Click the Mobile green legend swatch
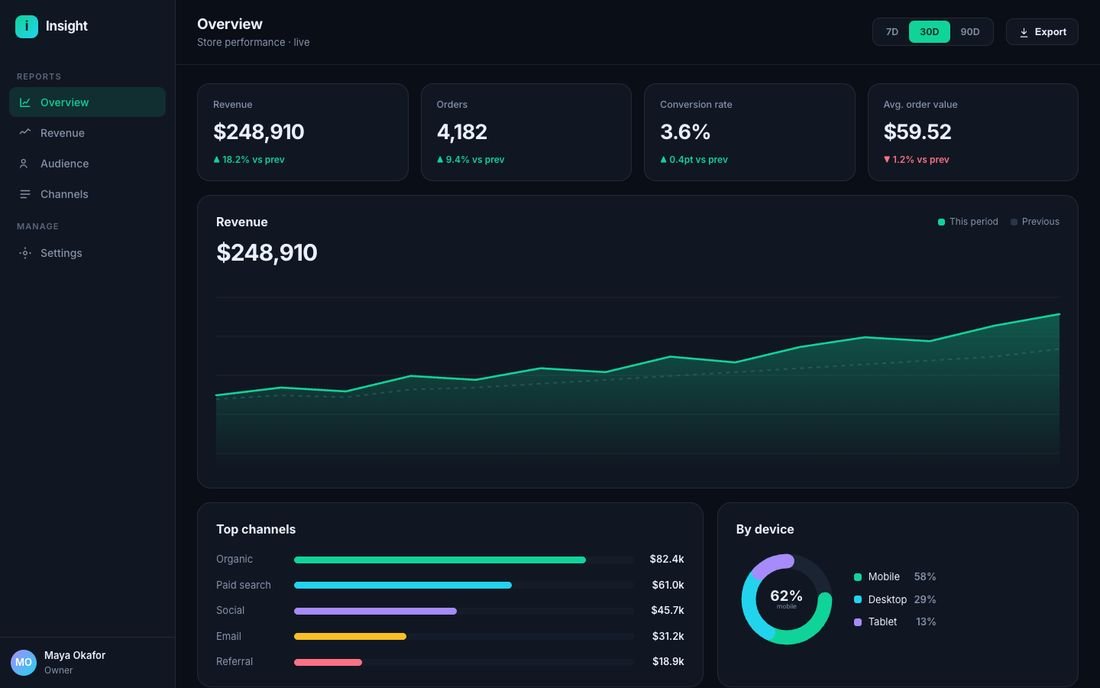Viewport: 1100px width, 688px height. click(x=857, y=577)
